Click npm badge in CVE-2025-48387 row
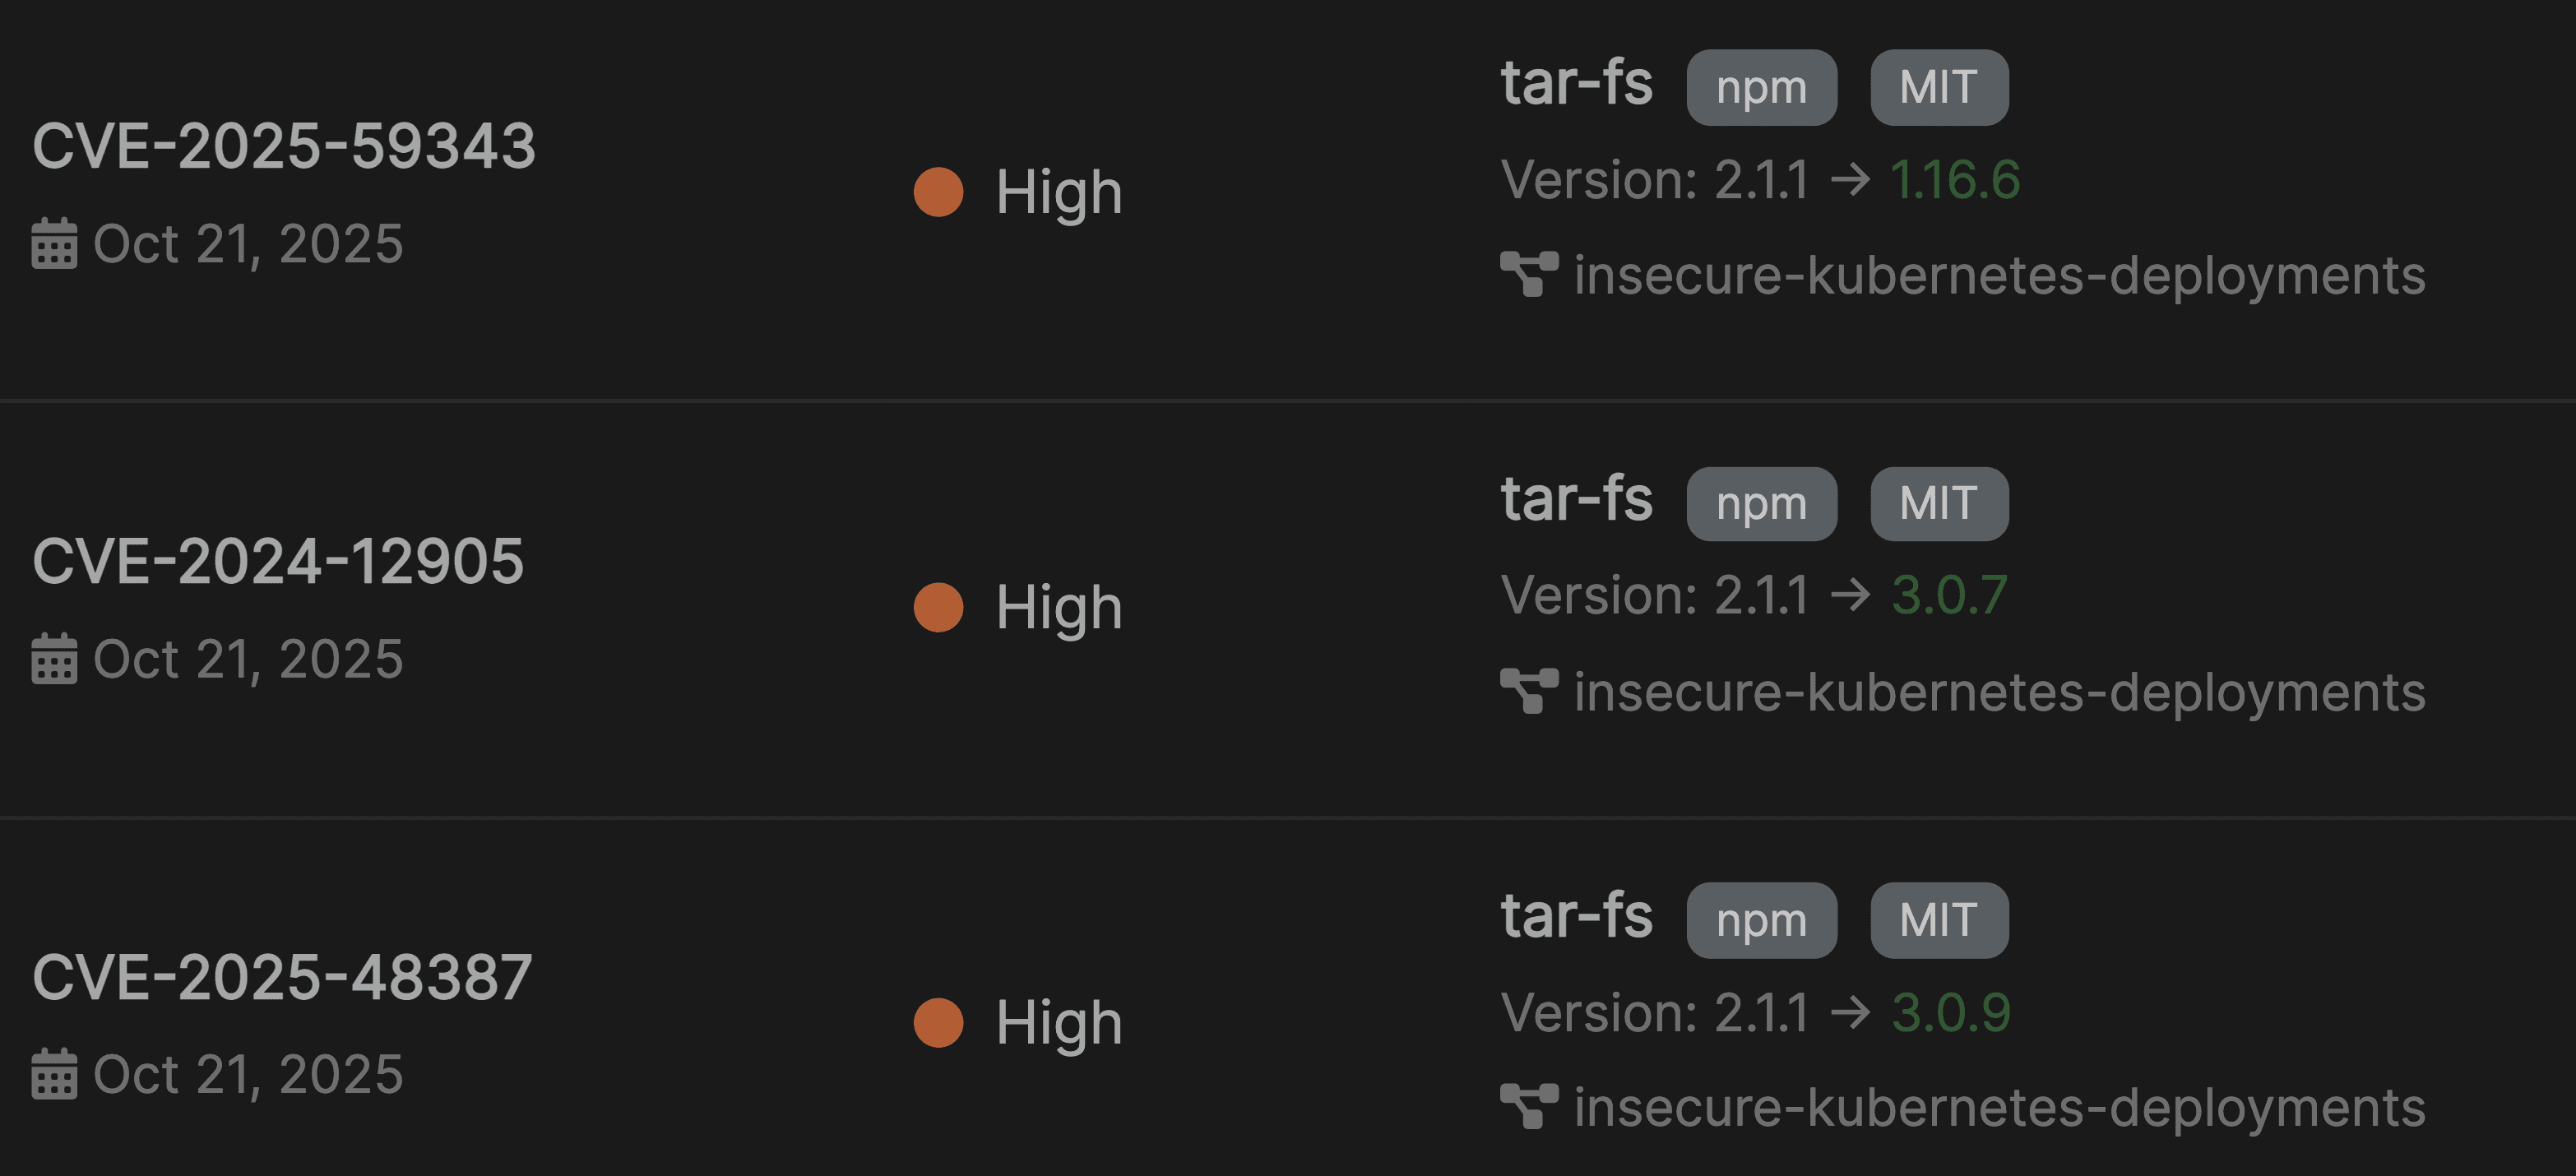Screen dimensions: 2576x1176 (1761, 920)
